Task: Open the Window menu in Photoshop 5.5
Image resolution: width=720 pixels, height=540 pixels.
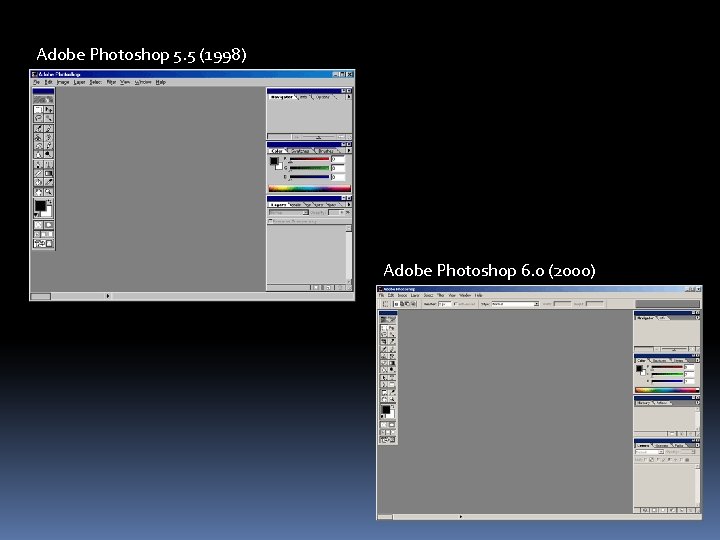Action: (143, 82)
